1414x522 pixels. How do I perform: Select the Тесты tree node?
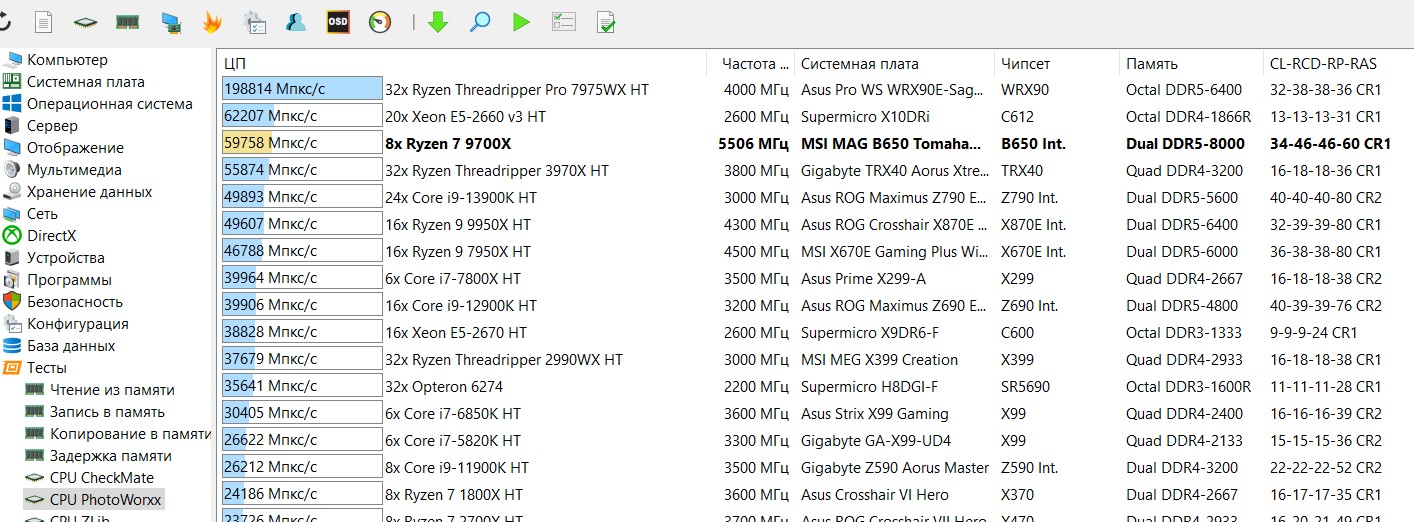[47, 368]
